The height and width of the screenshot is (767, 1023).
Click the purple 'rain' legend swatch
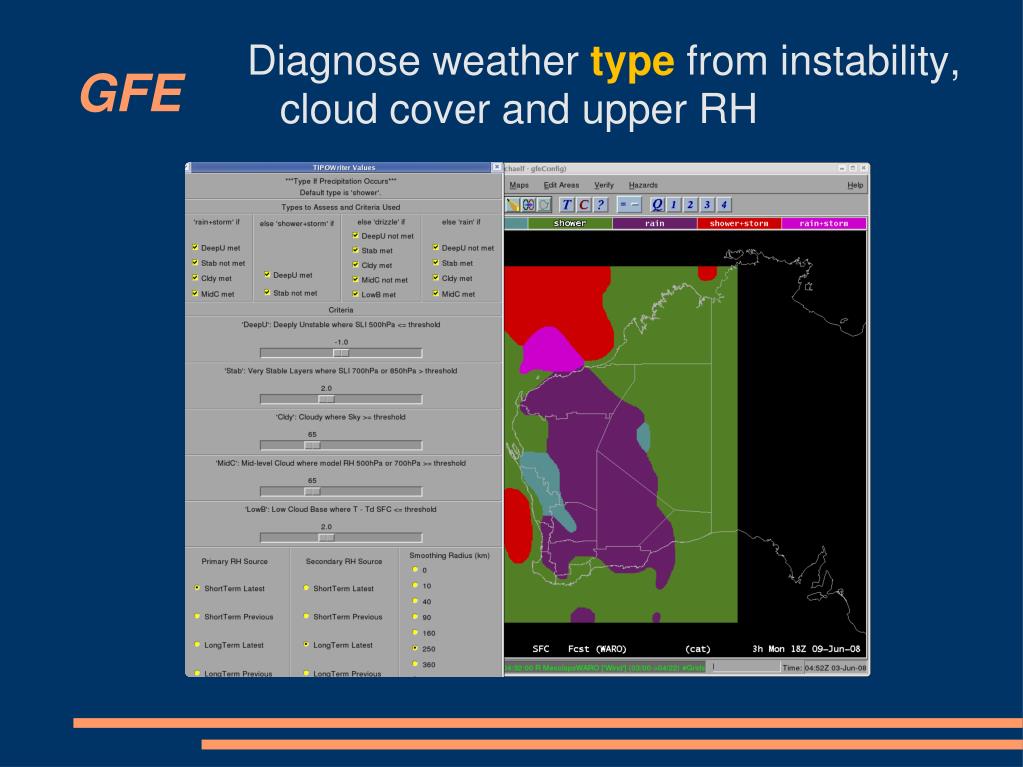click(654, 223)
